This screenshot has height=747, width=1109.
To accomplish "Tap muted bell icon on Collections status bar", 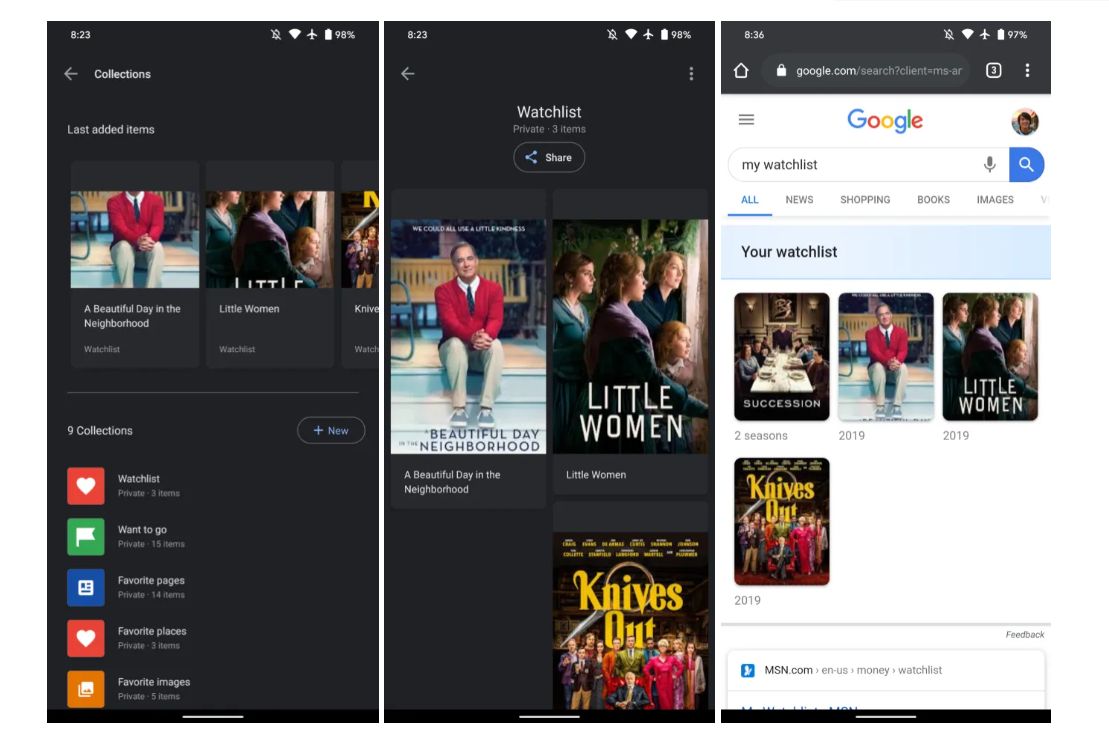I will click(x=276, y=35).
